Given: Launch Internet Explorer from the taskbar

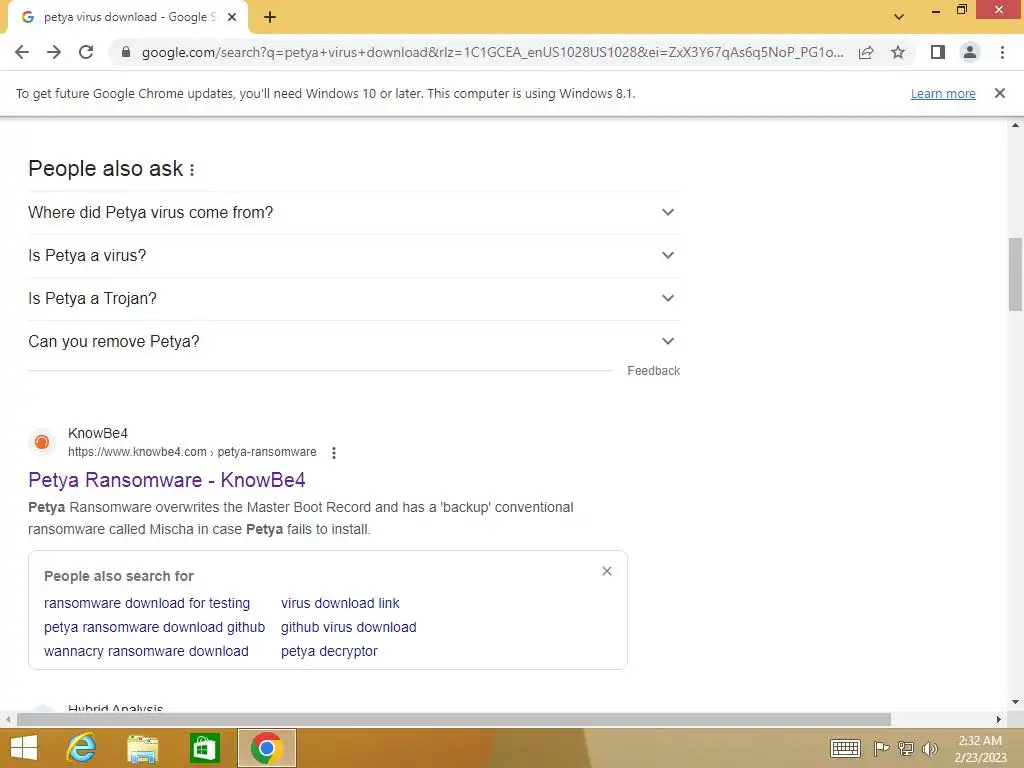Looking at the screenshot, I should [82, 748].
